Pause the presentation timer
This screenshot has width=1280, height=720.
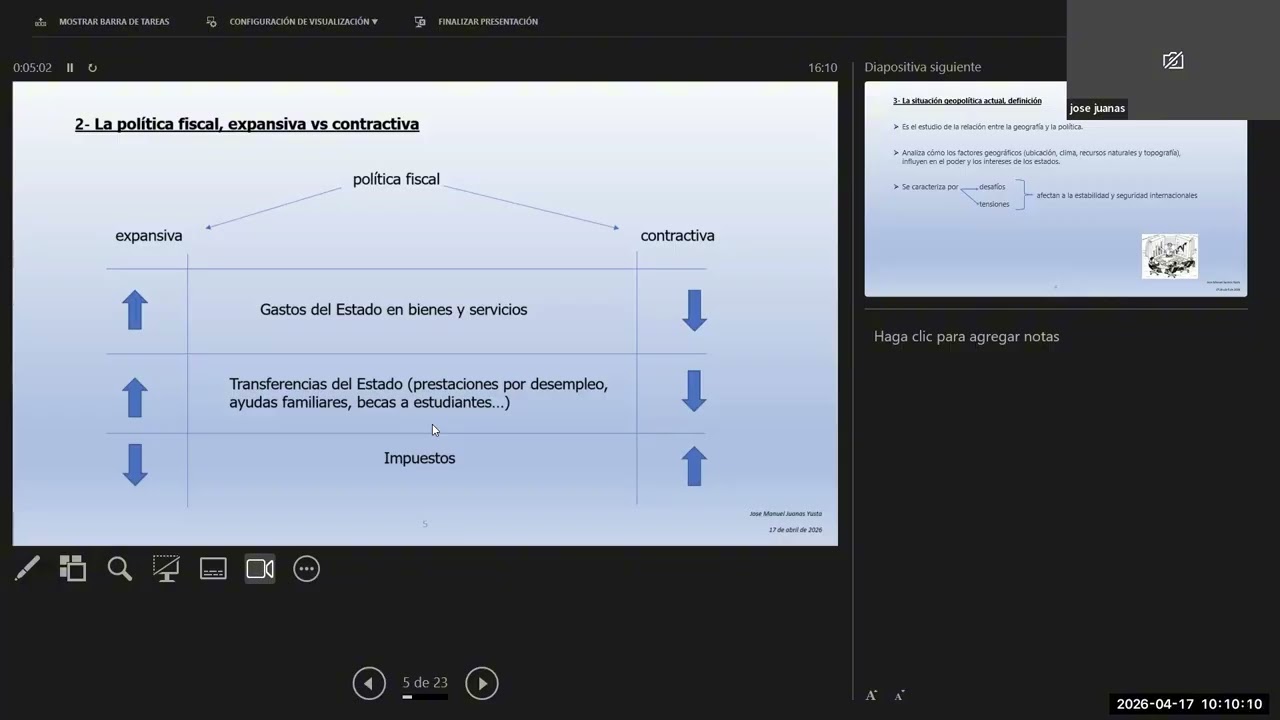pyautogui.click(x=70, y=68)
